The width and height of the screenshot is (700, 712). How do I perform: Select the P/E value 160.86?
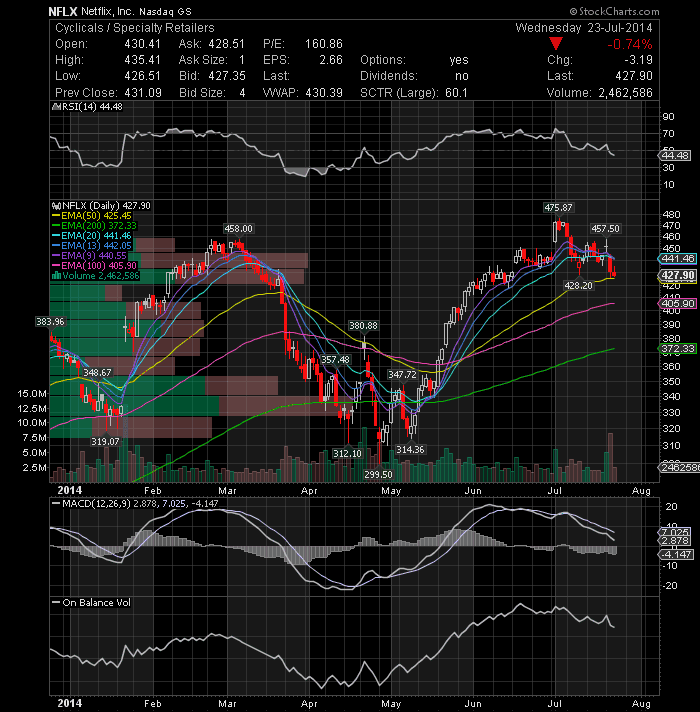pos(324,44)
